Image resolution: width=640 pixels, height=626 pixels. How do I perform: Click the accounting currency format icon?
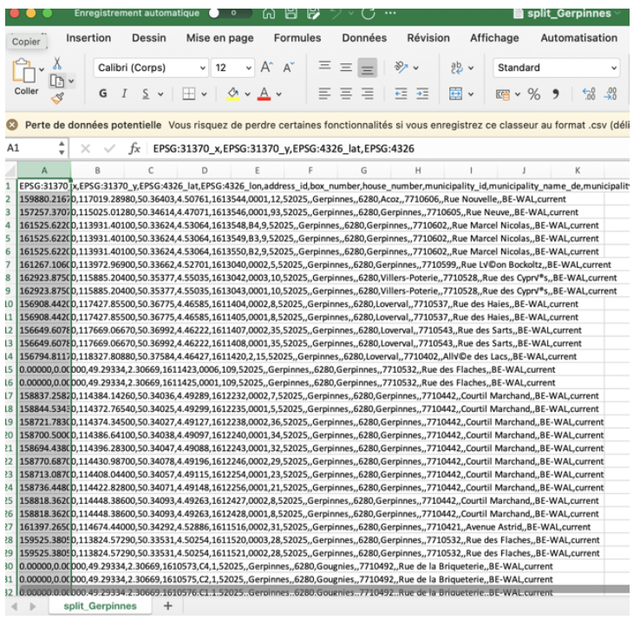(x=503, y=94)
